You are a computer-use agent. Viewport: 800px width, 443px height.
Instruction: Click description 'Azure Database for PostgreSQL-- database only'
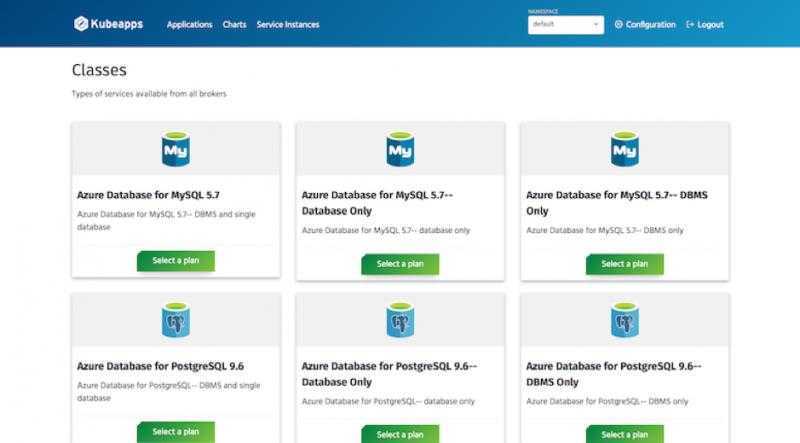[388, 401]
